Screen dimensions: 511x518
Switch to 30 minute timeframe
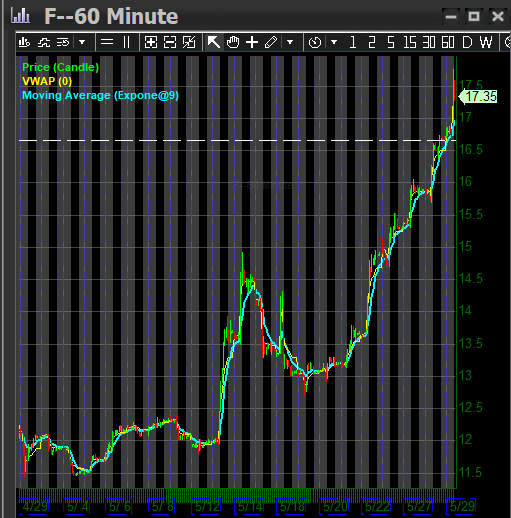429,42
